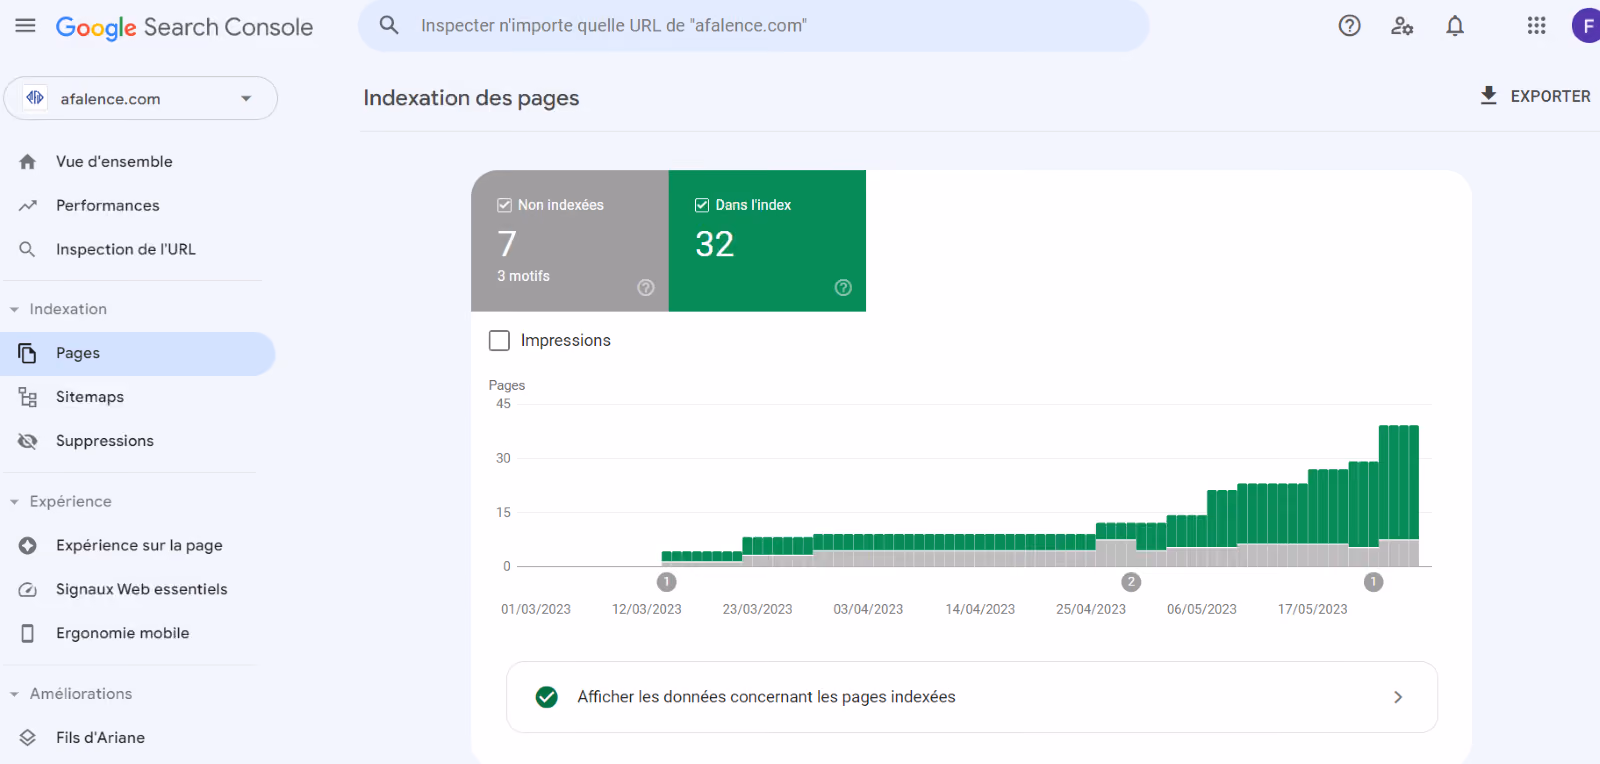
Task: Click the green bar of the tallest chart column
Action: (x=1399, y=482)
